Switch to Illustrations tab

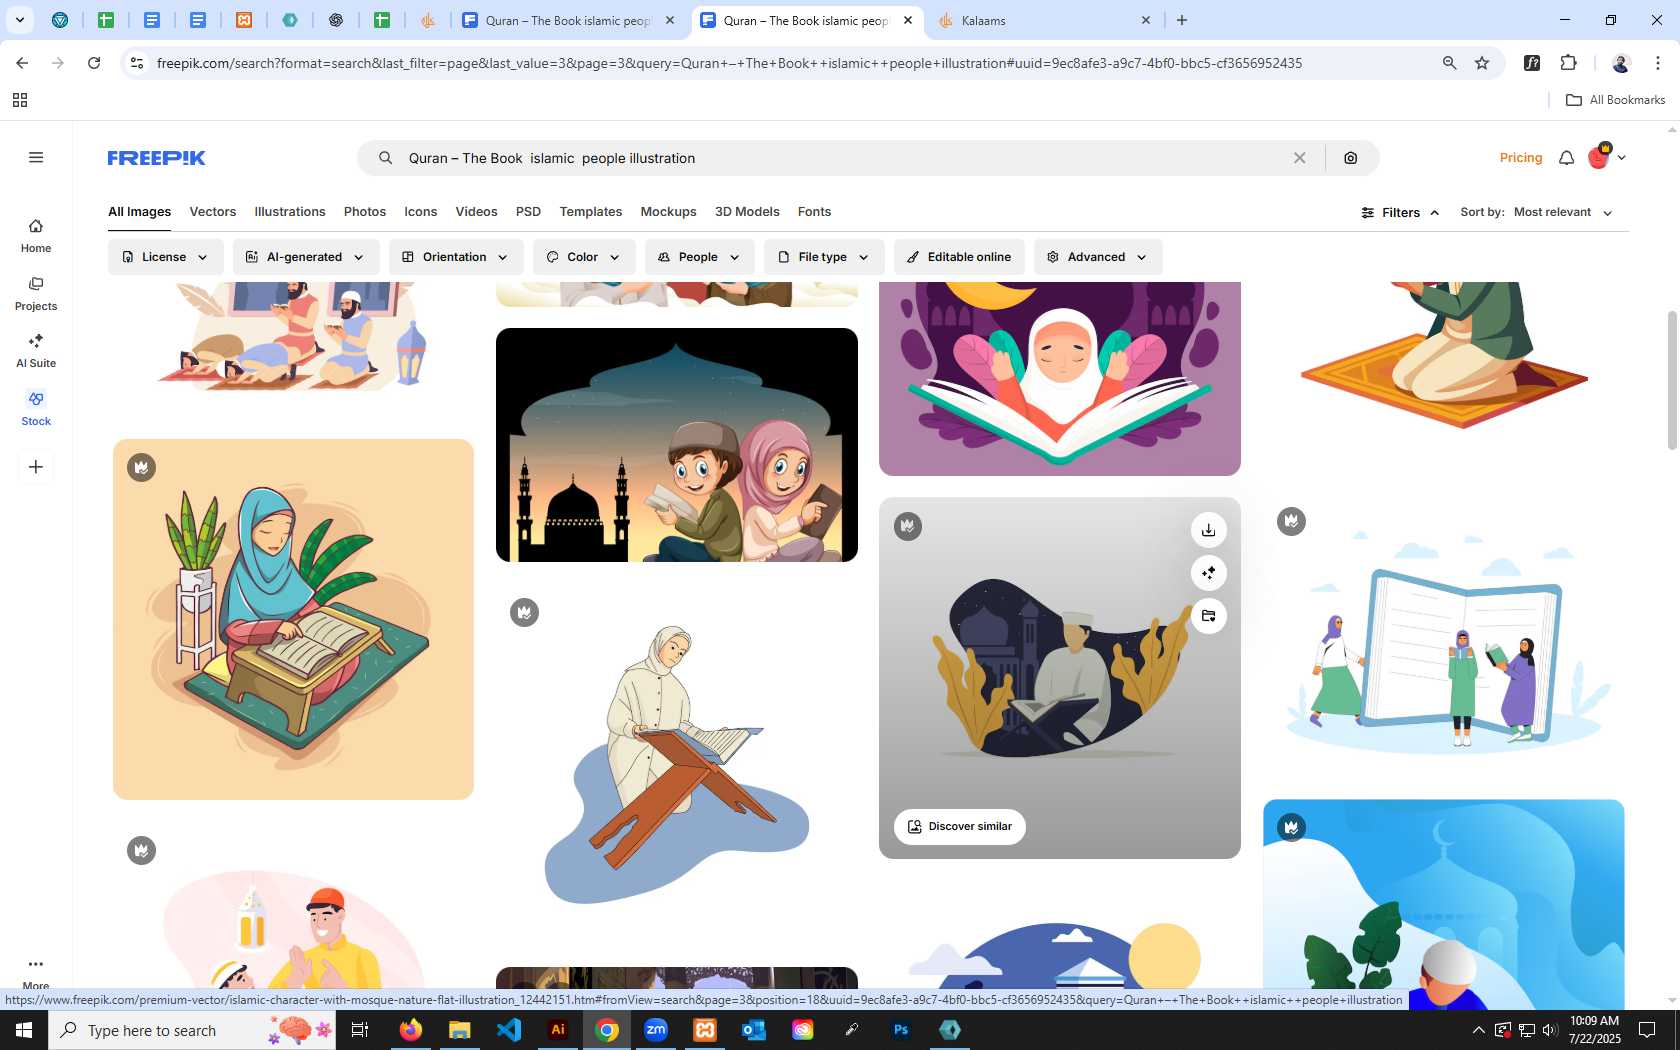tap(290, 212)
